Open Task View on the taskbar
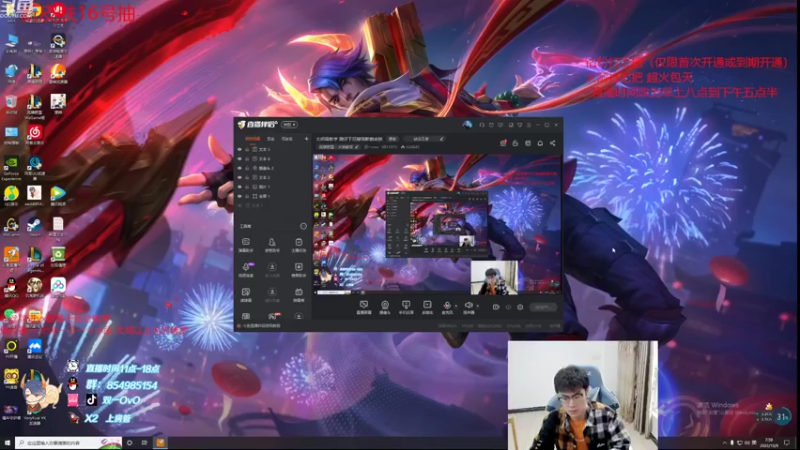800x450 pixels. (x=144, y=443)
